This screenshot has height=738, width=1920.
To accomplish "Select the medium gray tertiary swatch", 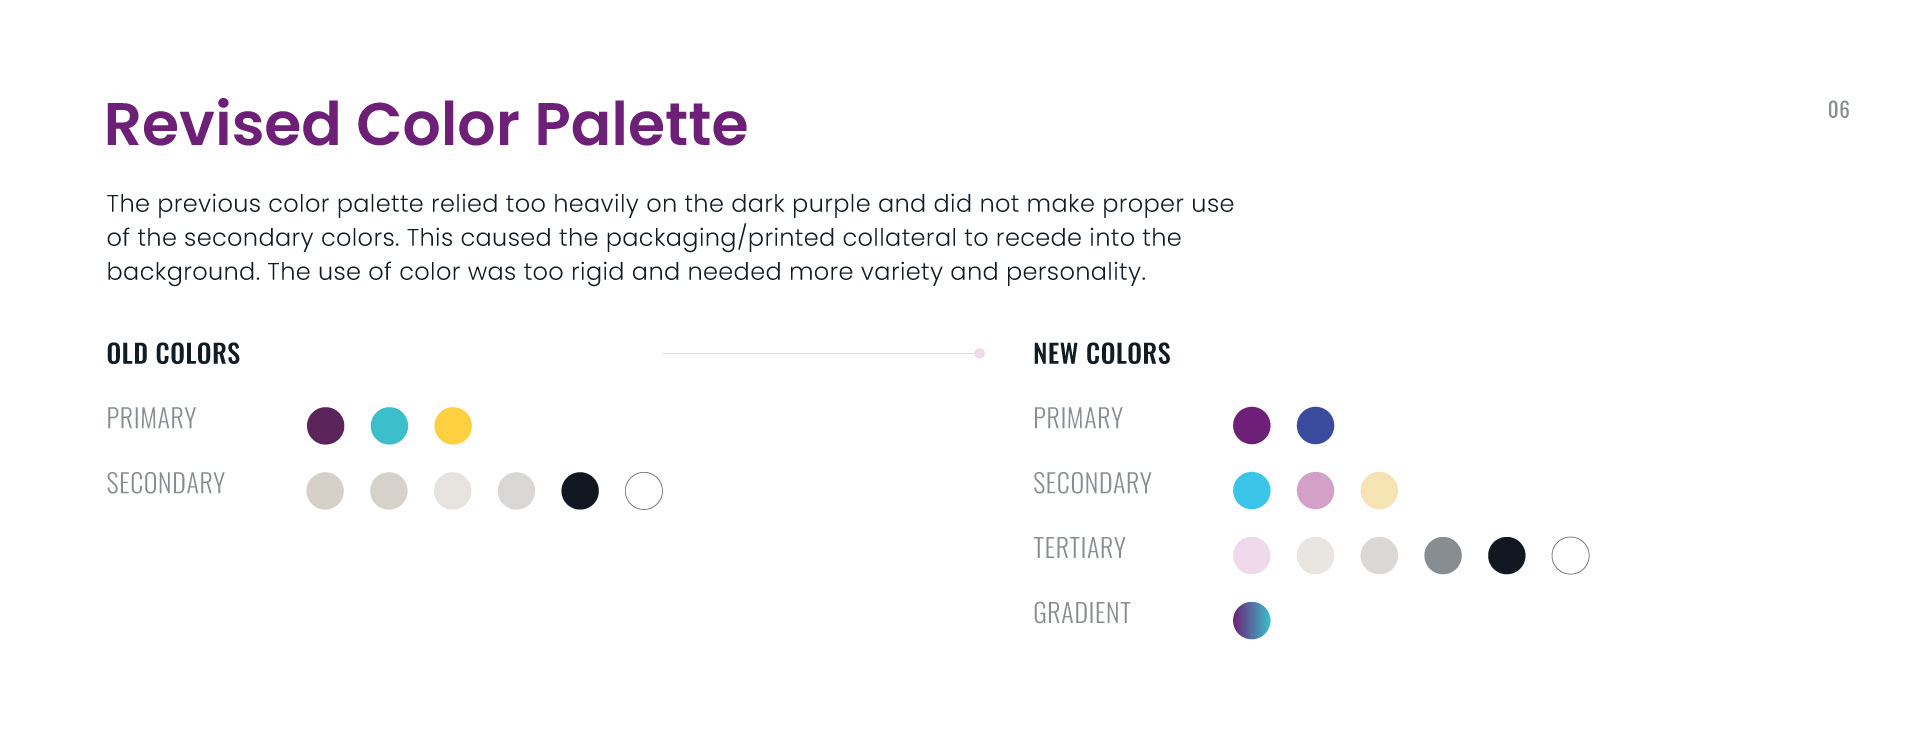I will tap(1443, 555).
